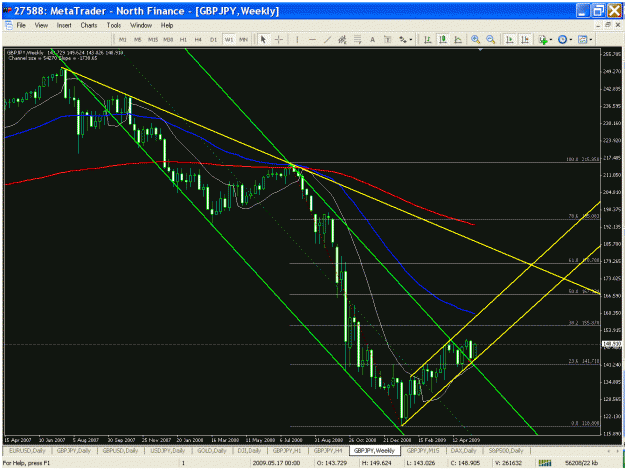Close the inner chart window

point(617,25)
